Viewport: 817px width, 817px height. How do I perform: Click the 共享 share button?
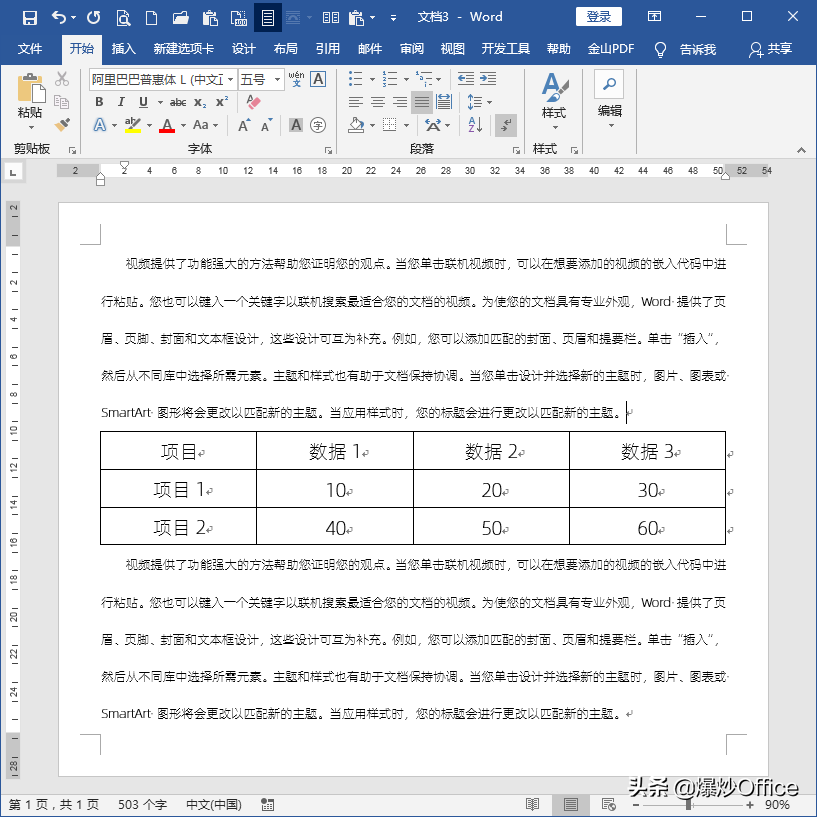(771, 49)
